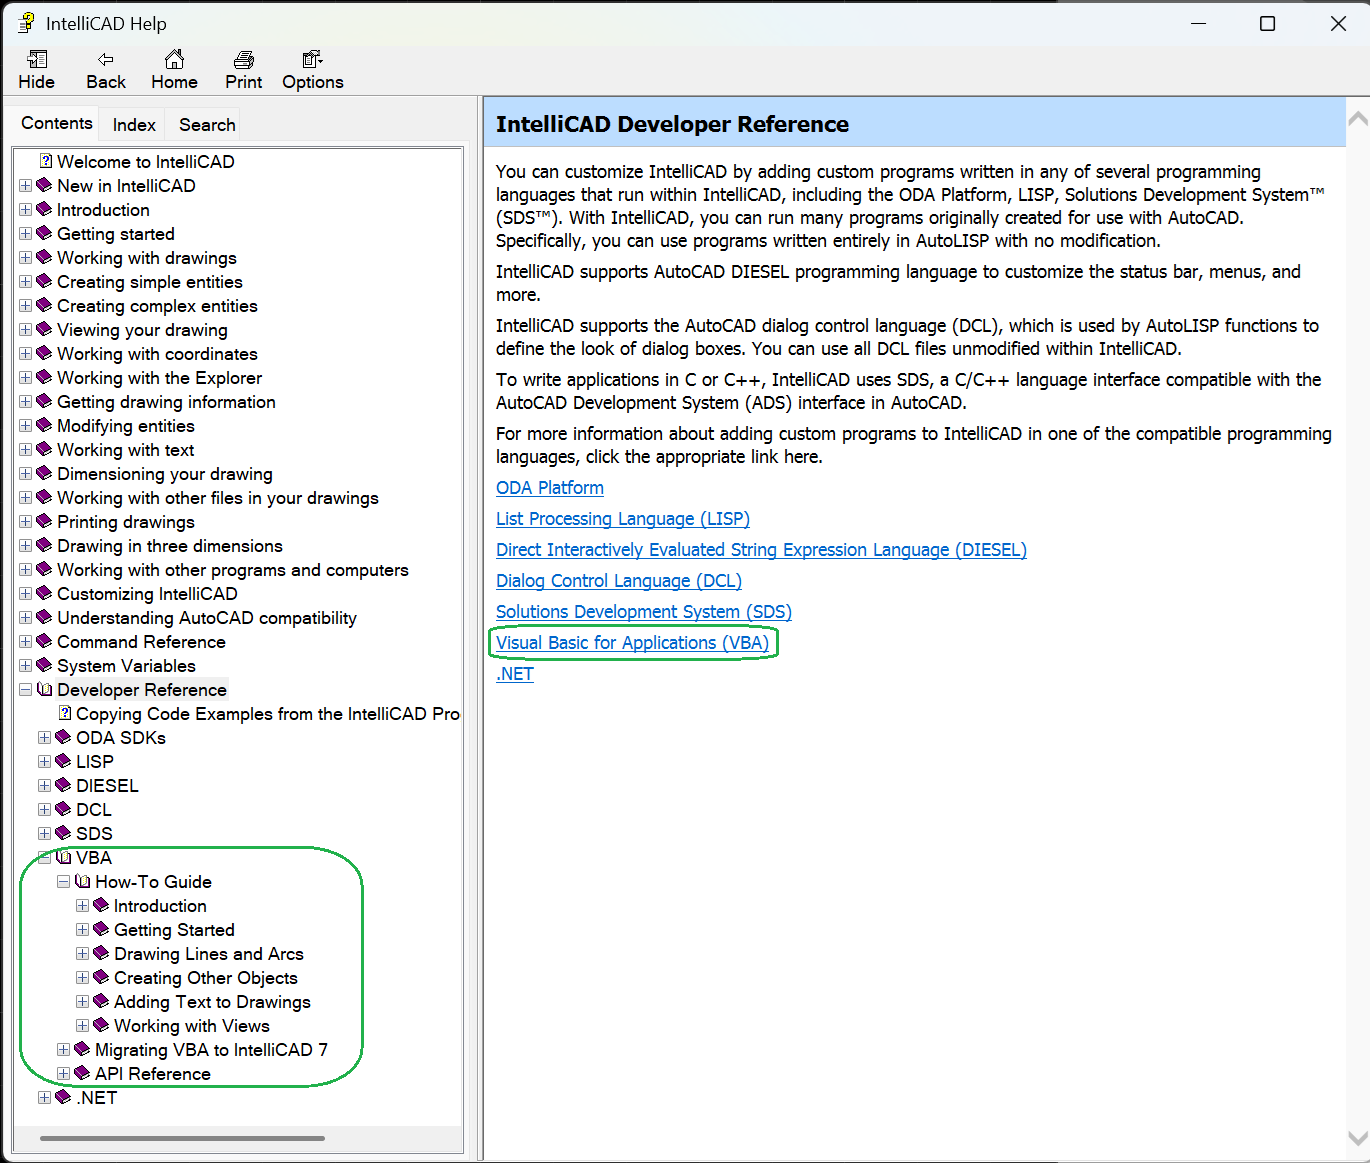Click the book icon beside Migrating VBA to IntelliCAD 7
This screenshot has height=1163, width=1370.
[x=82, y=1049]
